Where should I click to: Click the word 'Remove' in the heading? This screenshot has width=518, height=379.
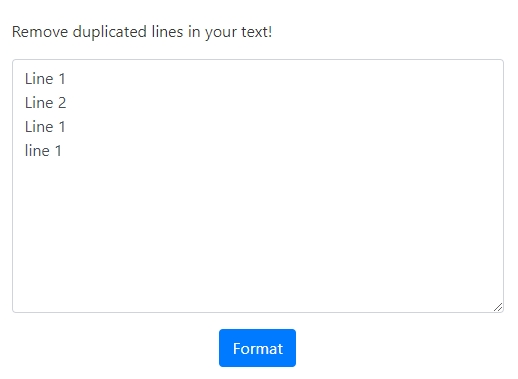pos(40,32)
